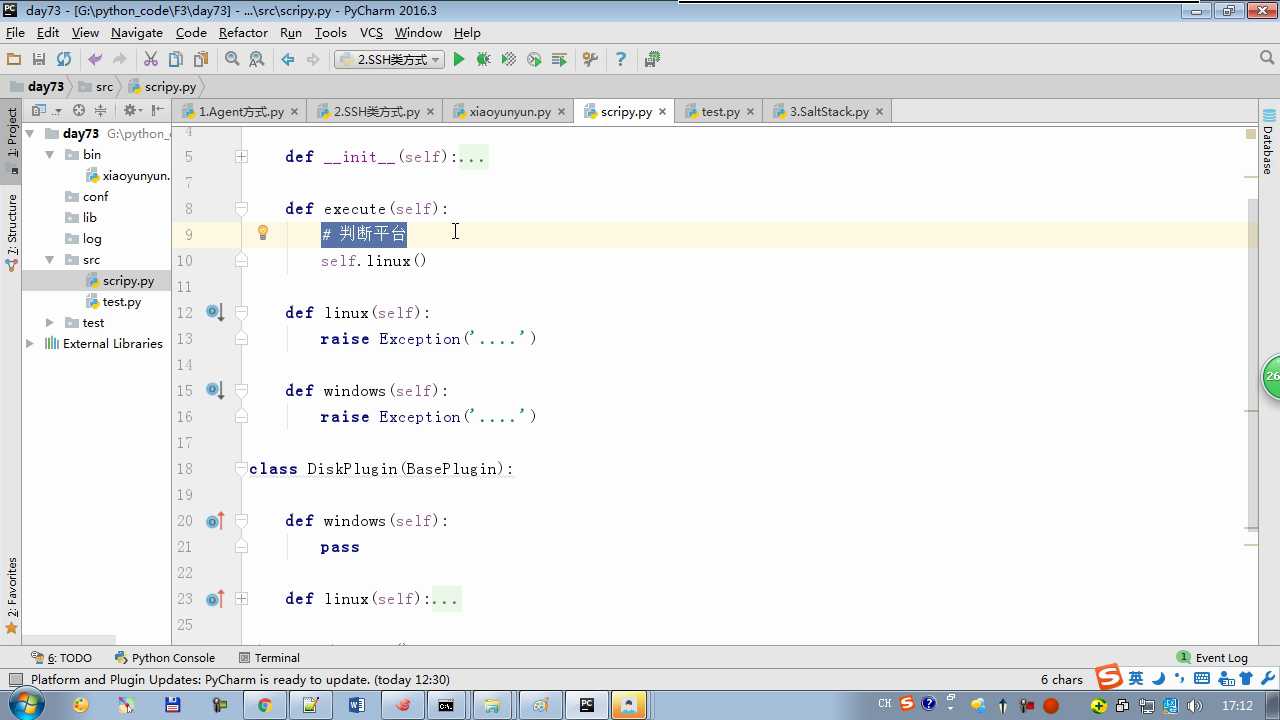Click Run with Coverage icon
Viewport: 1280px width, 720px height.
point(509,60)
